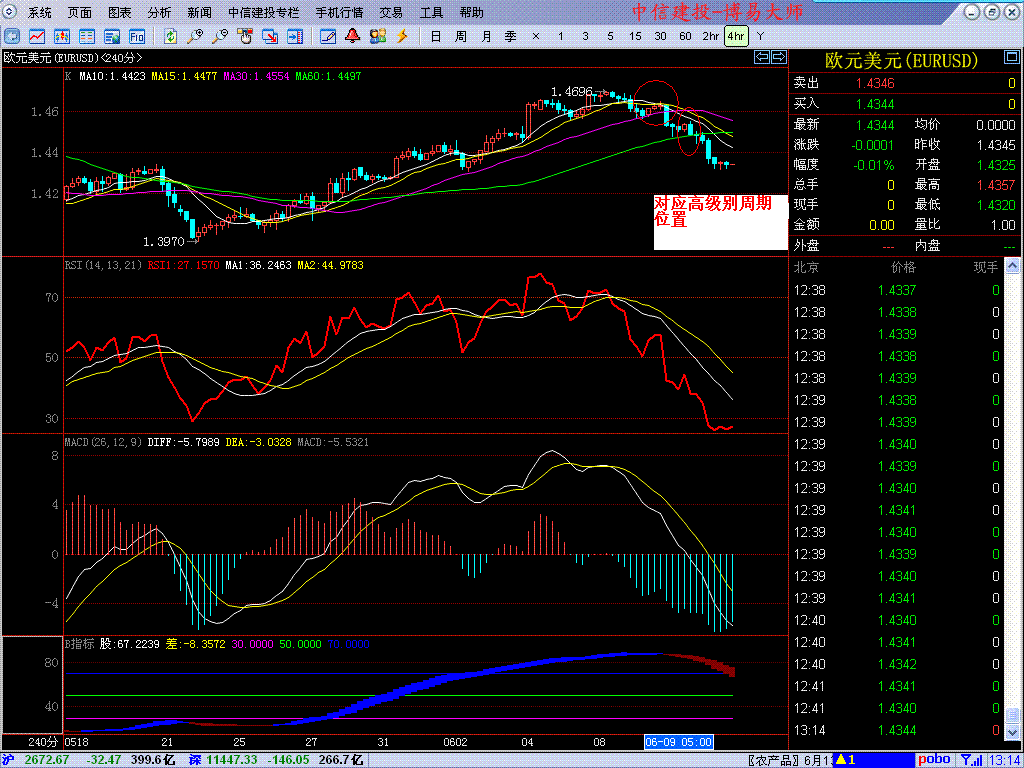The height and width of the screenshot is (768, 1024).
Task: Click the round app logo button by 系统
Action: (12, 12)
